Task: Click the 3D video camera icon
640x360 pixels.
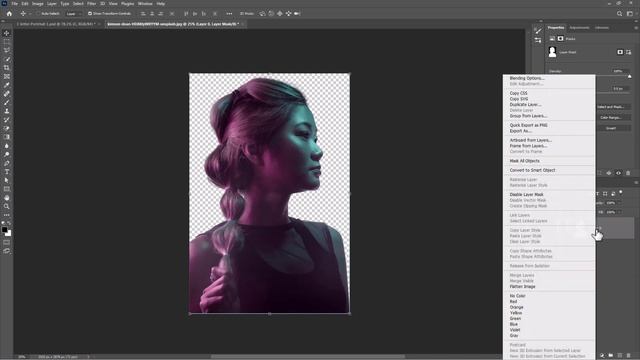Action: pos(297,13)
